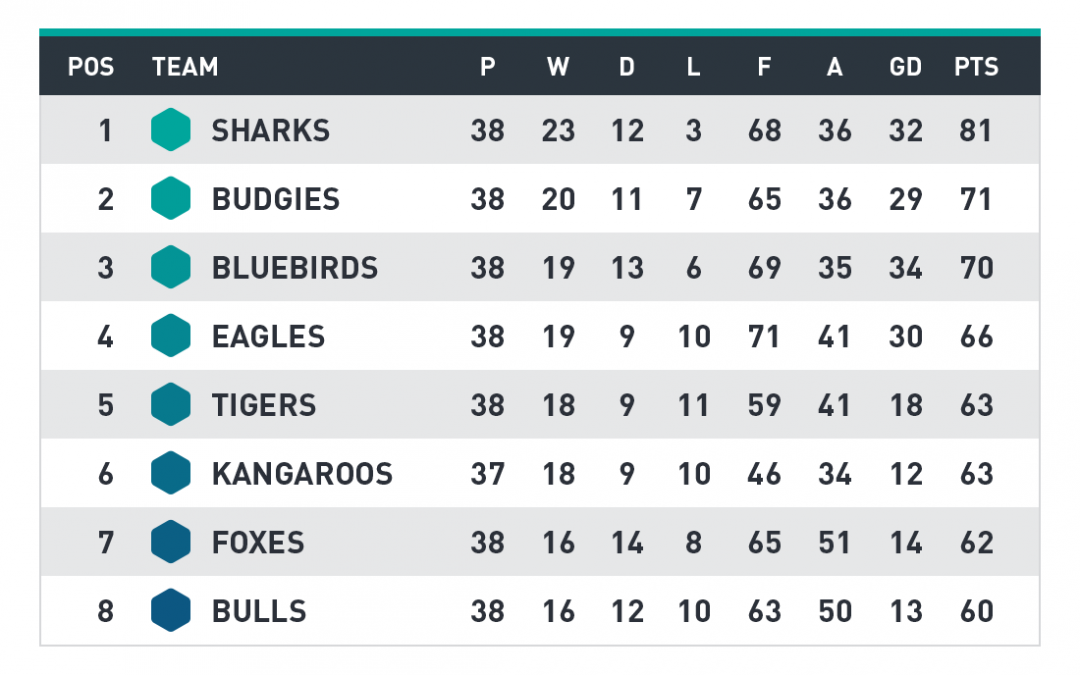This screenshot has height=675, width=1080.
Task: Click the Bulls position number 8
Action: 105,611
